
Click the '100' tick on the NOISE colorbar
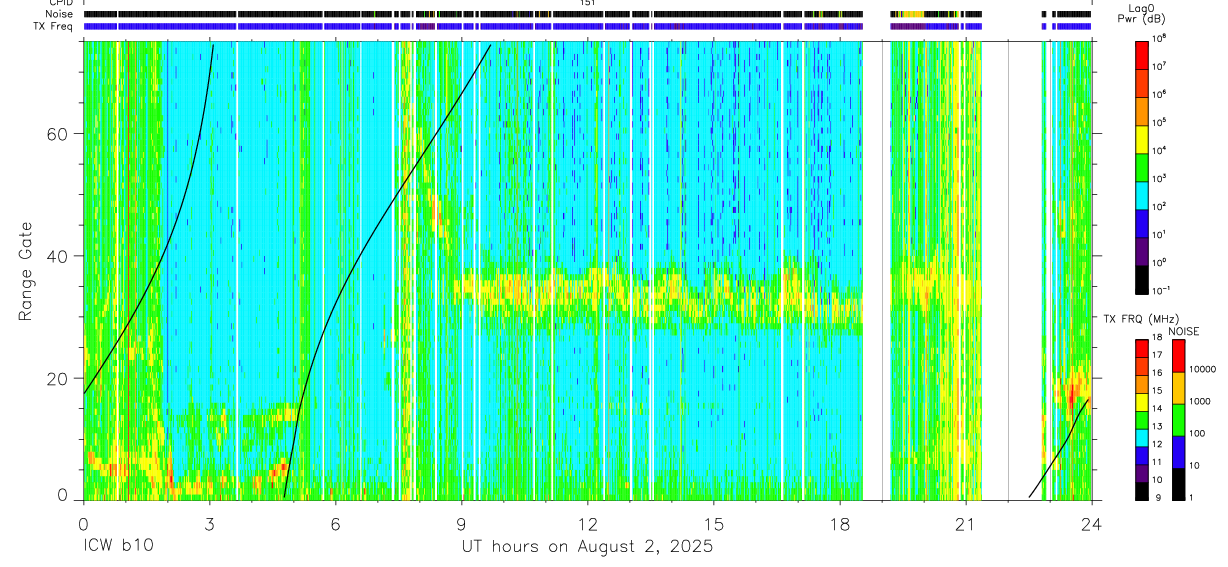1198,433
